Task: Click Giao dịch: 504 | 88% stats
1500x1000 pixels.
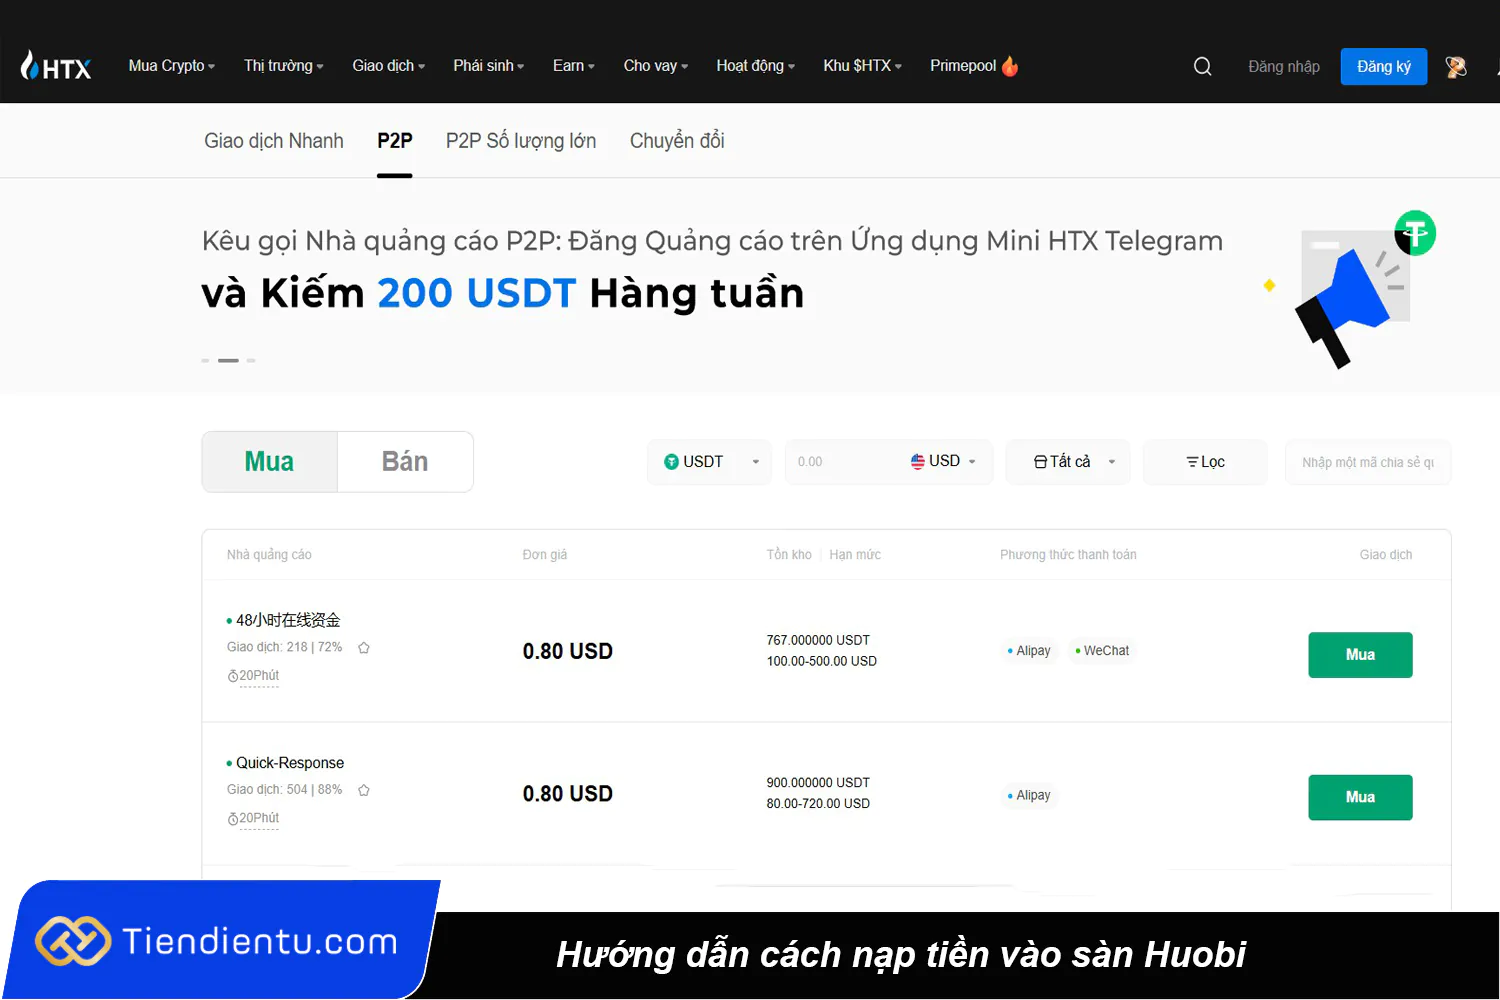Action: click(284, 790)
